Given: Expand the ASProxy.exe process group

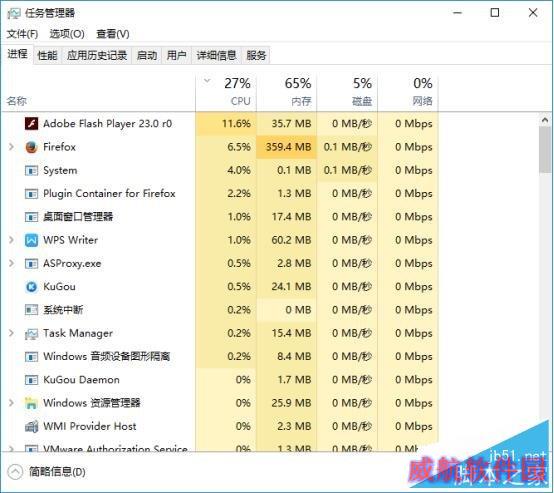Looking at the screenshot, I should 11,263.
